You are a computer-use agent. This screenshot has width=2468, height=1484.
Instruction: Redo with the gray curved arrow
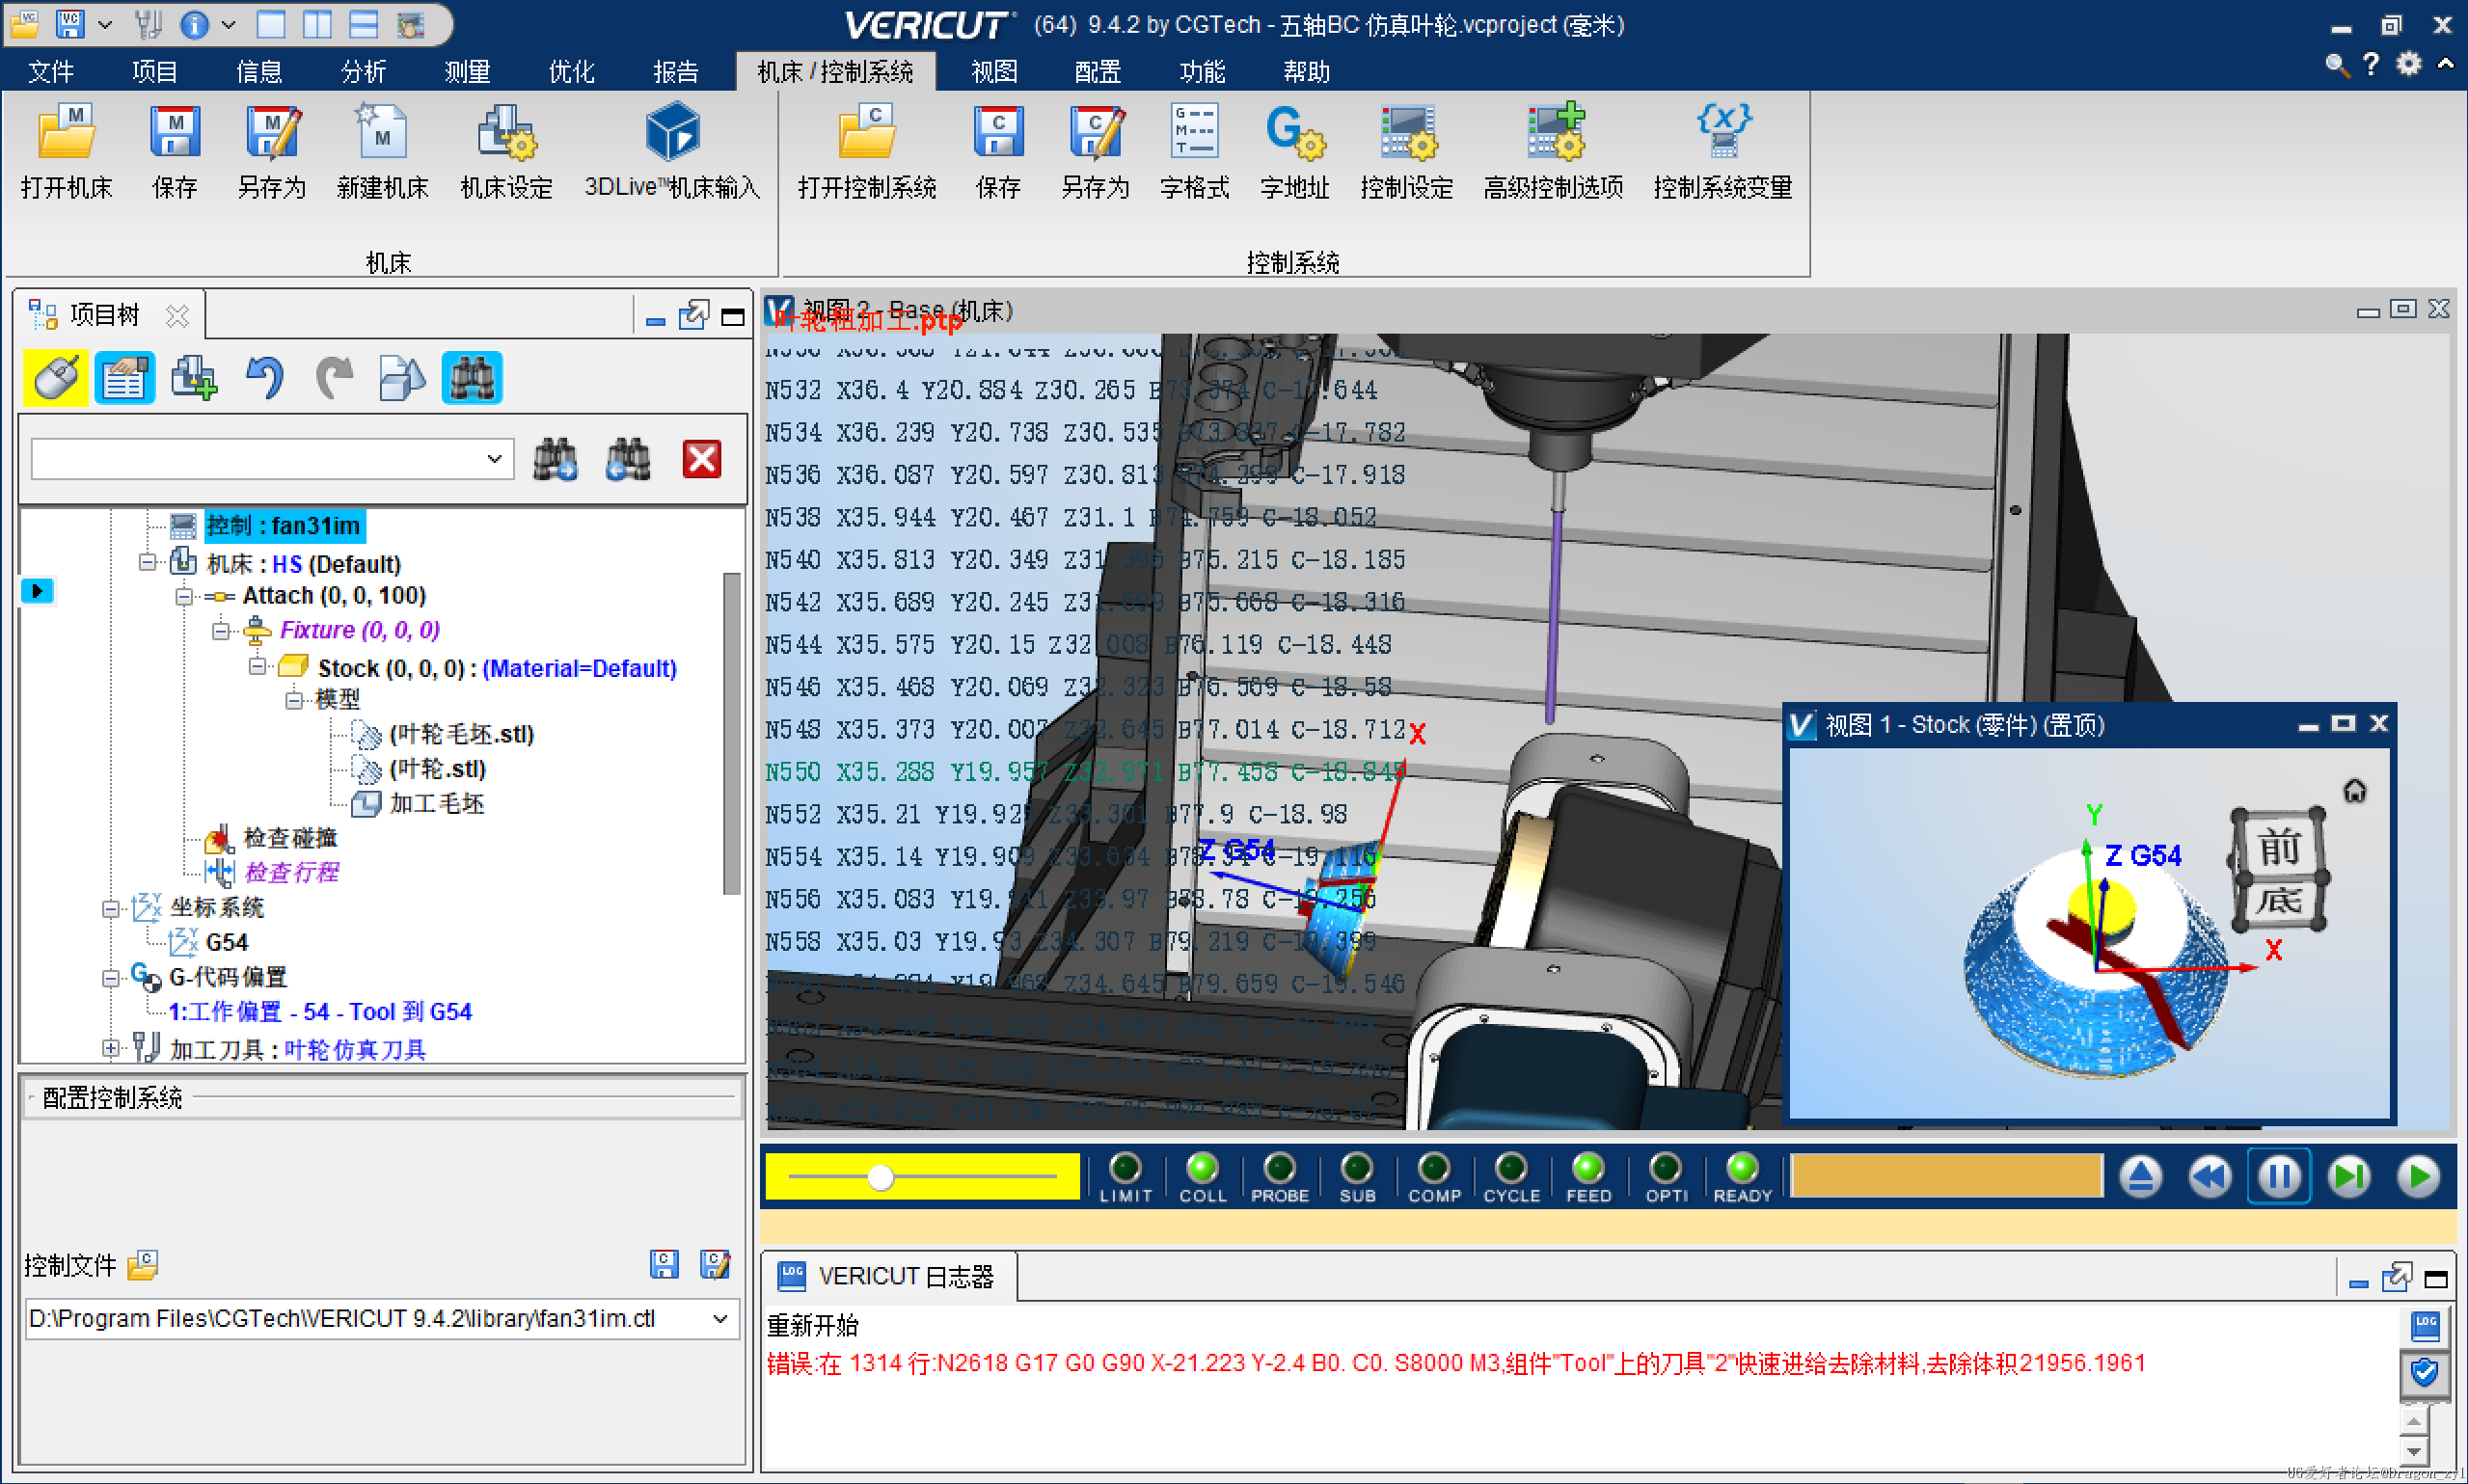point(334,378)
